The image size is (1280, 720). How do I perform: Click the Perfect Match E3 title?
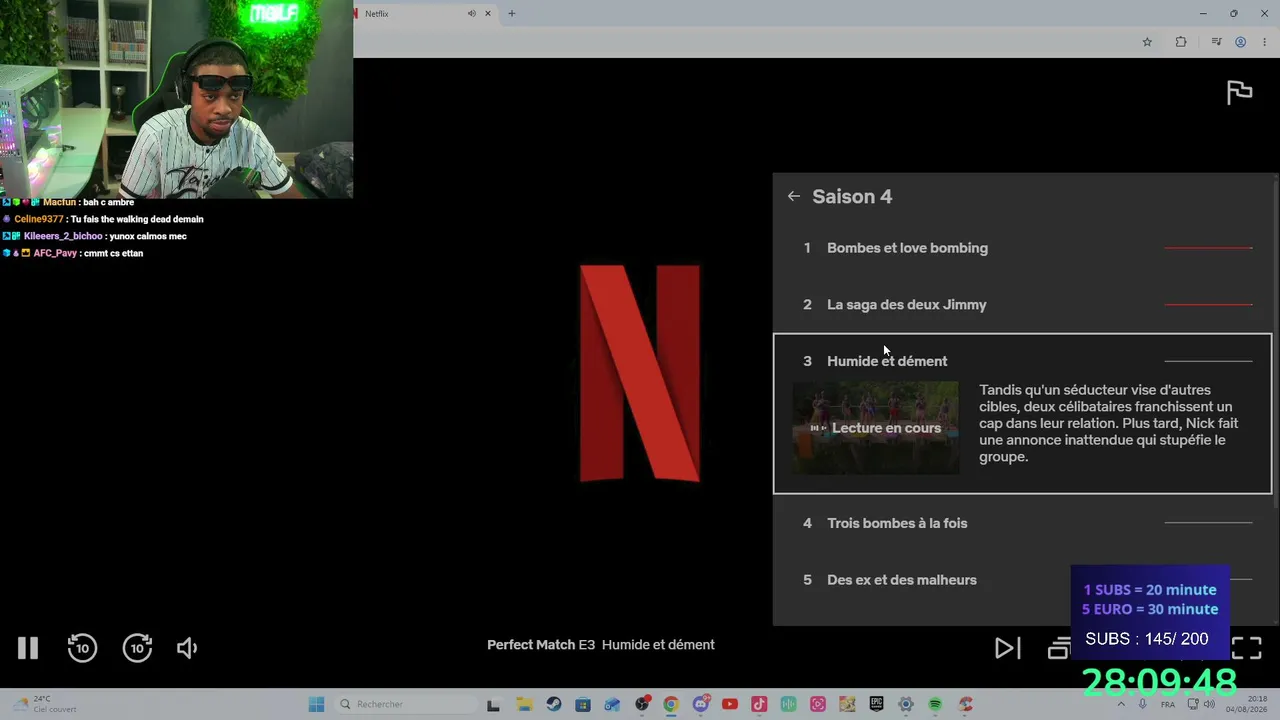click(601, 645)
